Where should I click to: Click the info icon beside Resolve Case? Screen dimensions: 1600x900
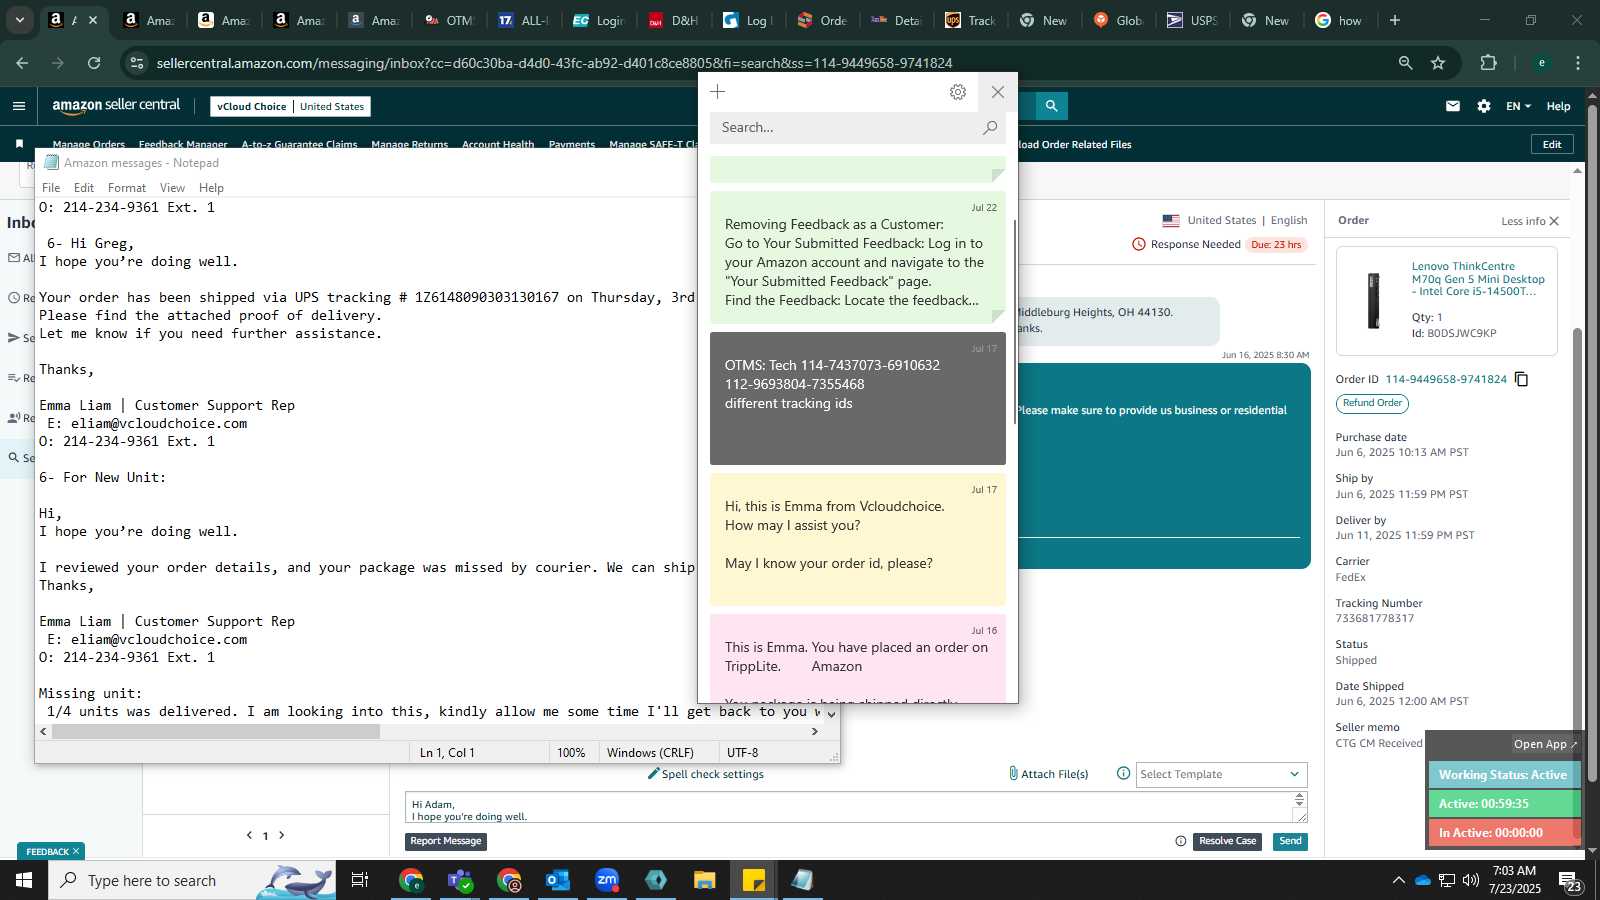click(x=1180, y=841)
